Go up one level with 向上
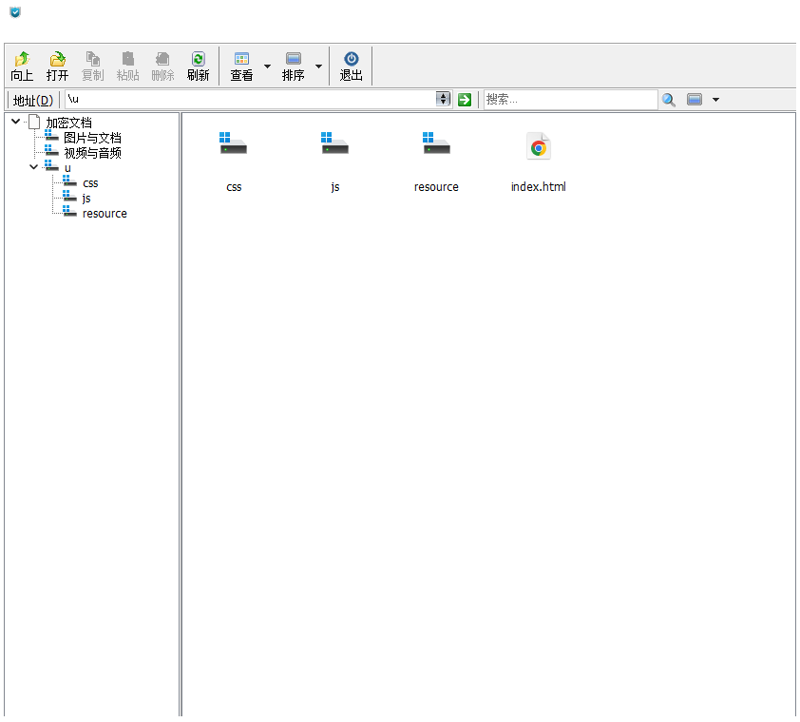This screenshot has height=722, width=800. [22, 66]
